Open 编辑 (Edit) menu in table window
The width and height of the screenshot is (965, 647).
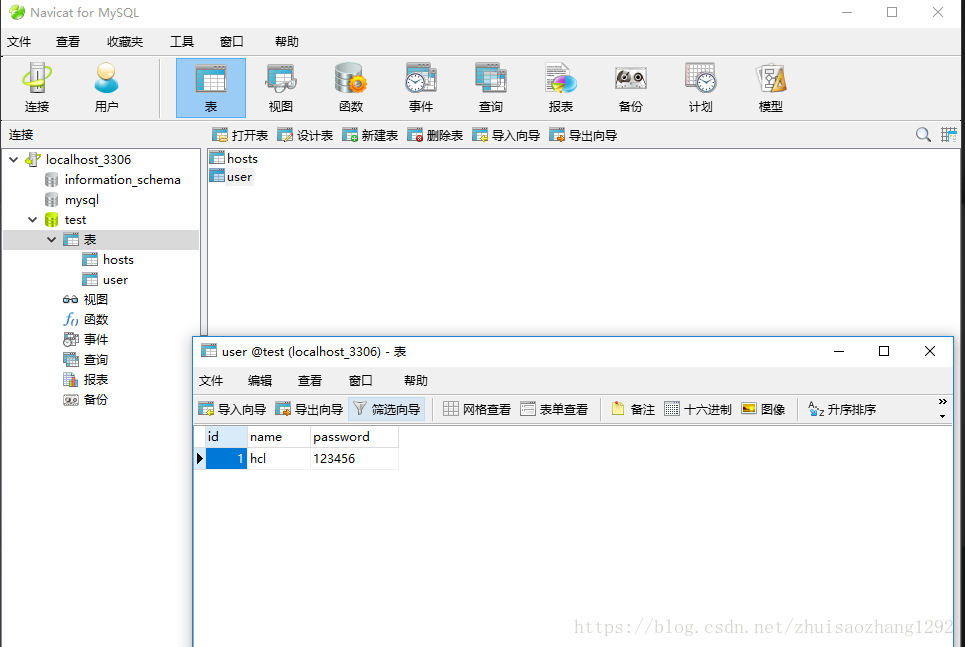pos(260,380)
